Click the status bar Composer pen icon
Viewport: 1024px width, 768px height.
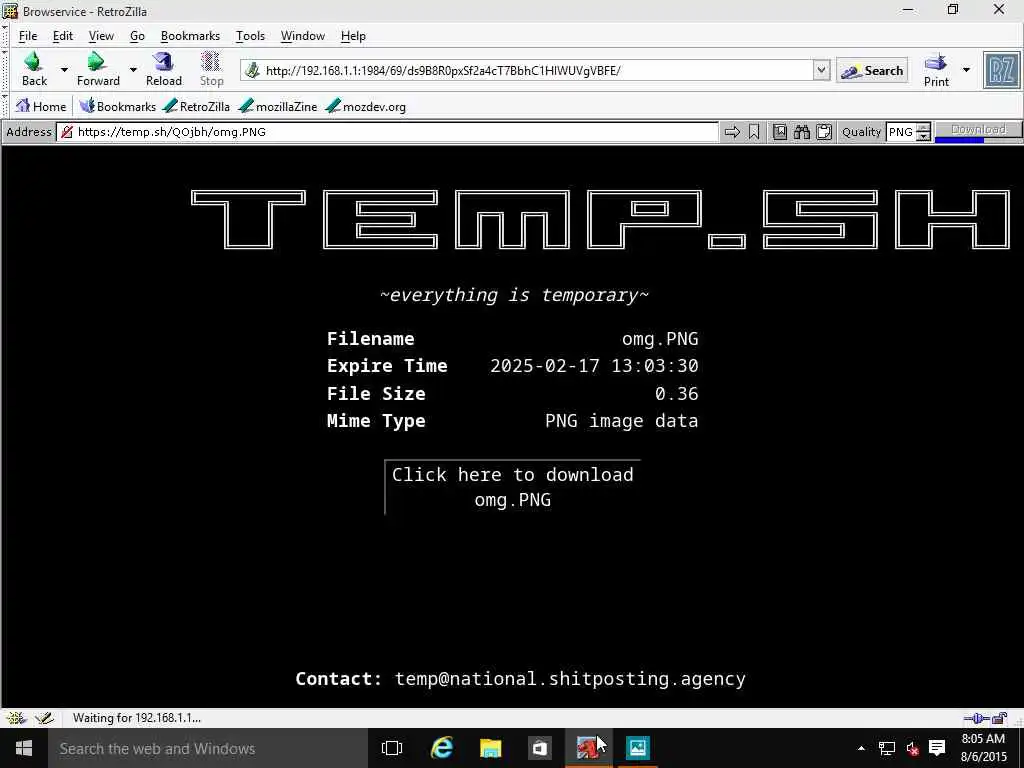44,718
